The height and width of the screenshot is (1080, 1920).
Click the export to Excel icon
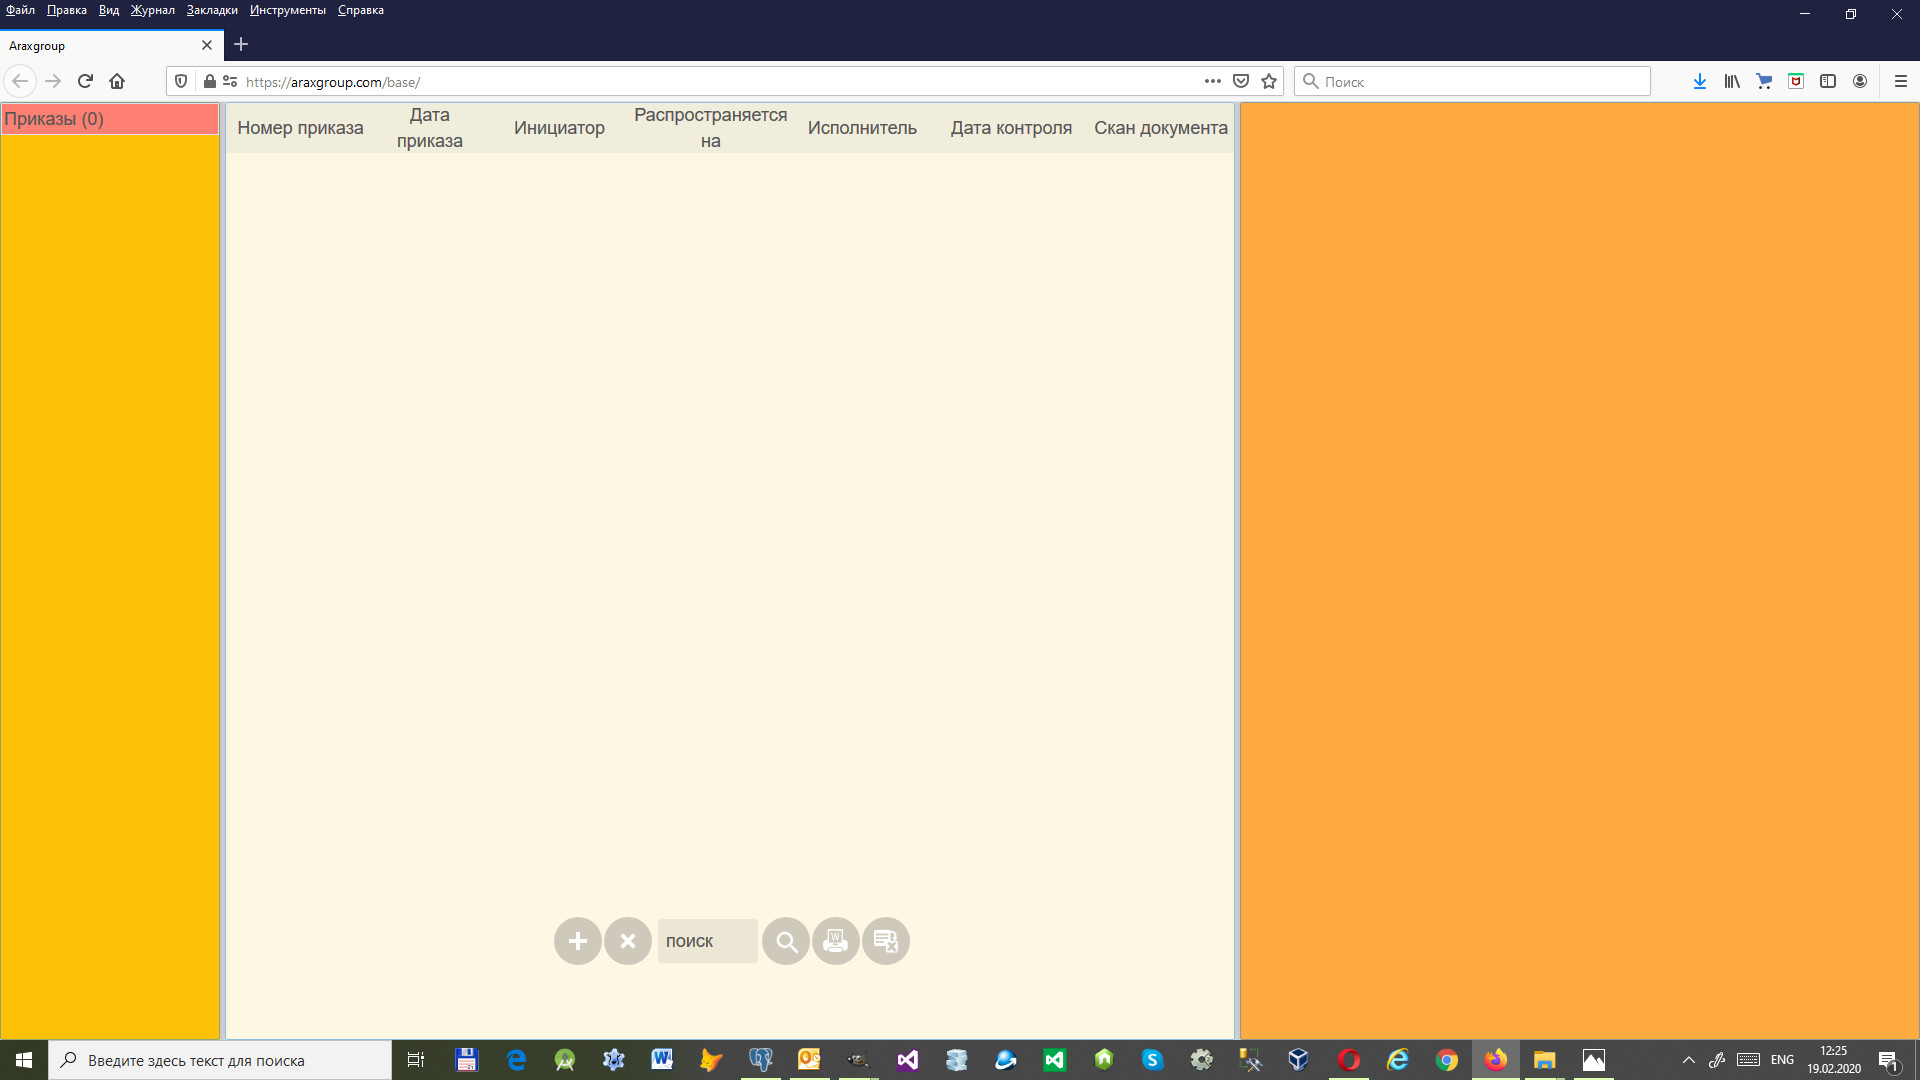[x=886, y=941]
